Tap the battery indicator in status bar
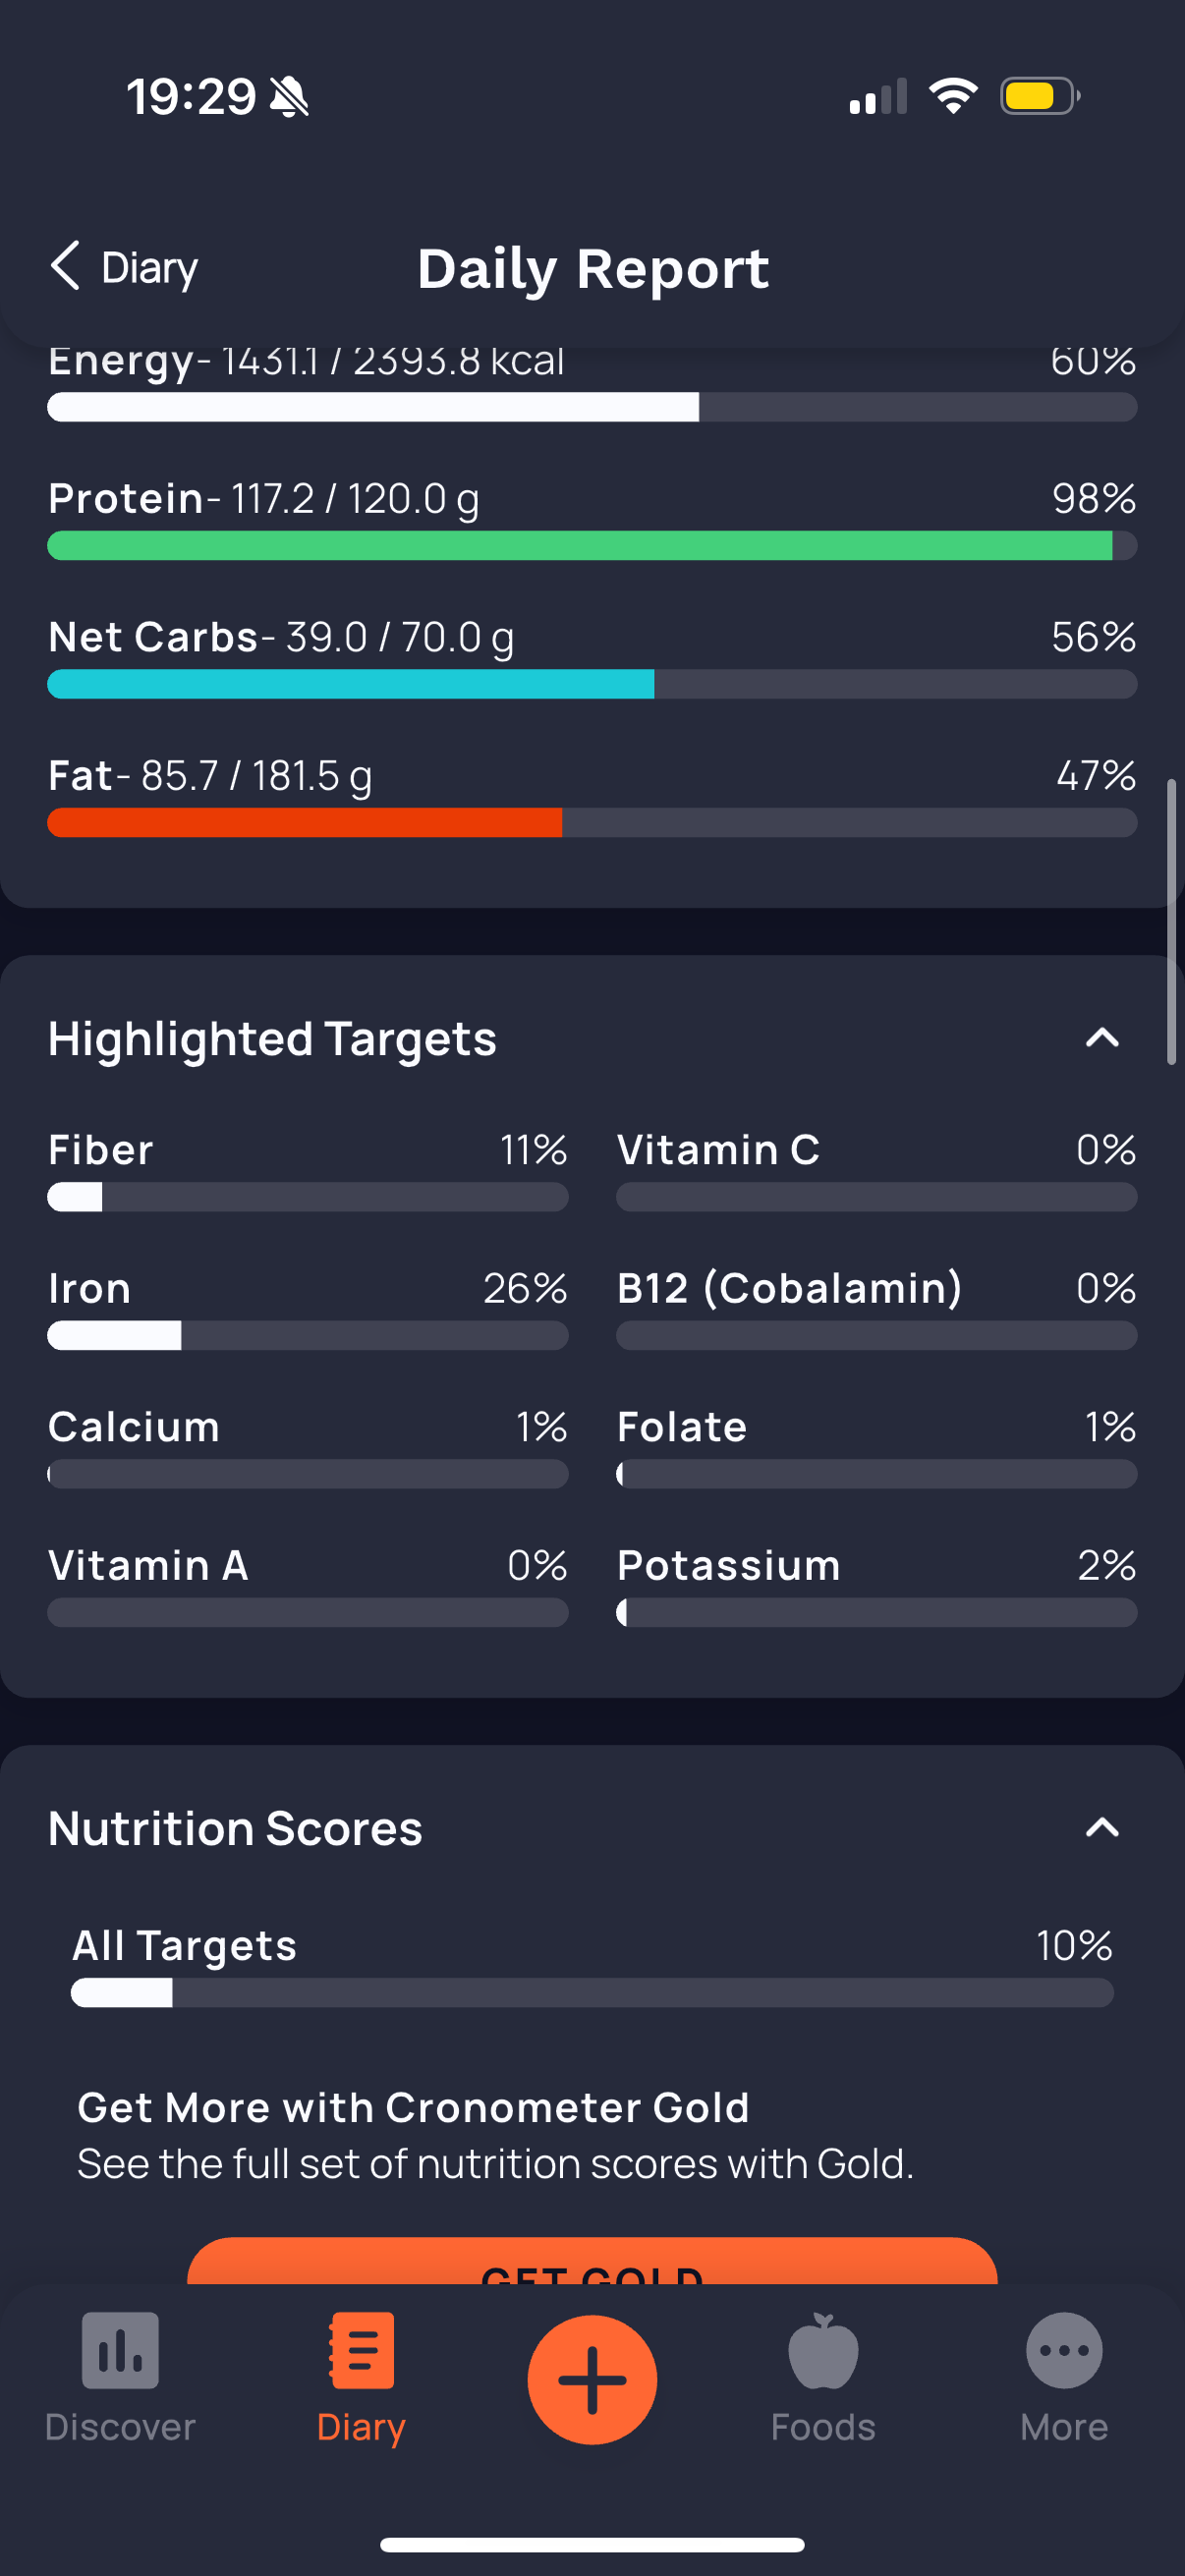 1040,96
